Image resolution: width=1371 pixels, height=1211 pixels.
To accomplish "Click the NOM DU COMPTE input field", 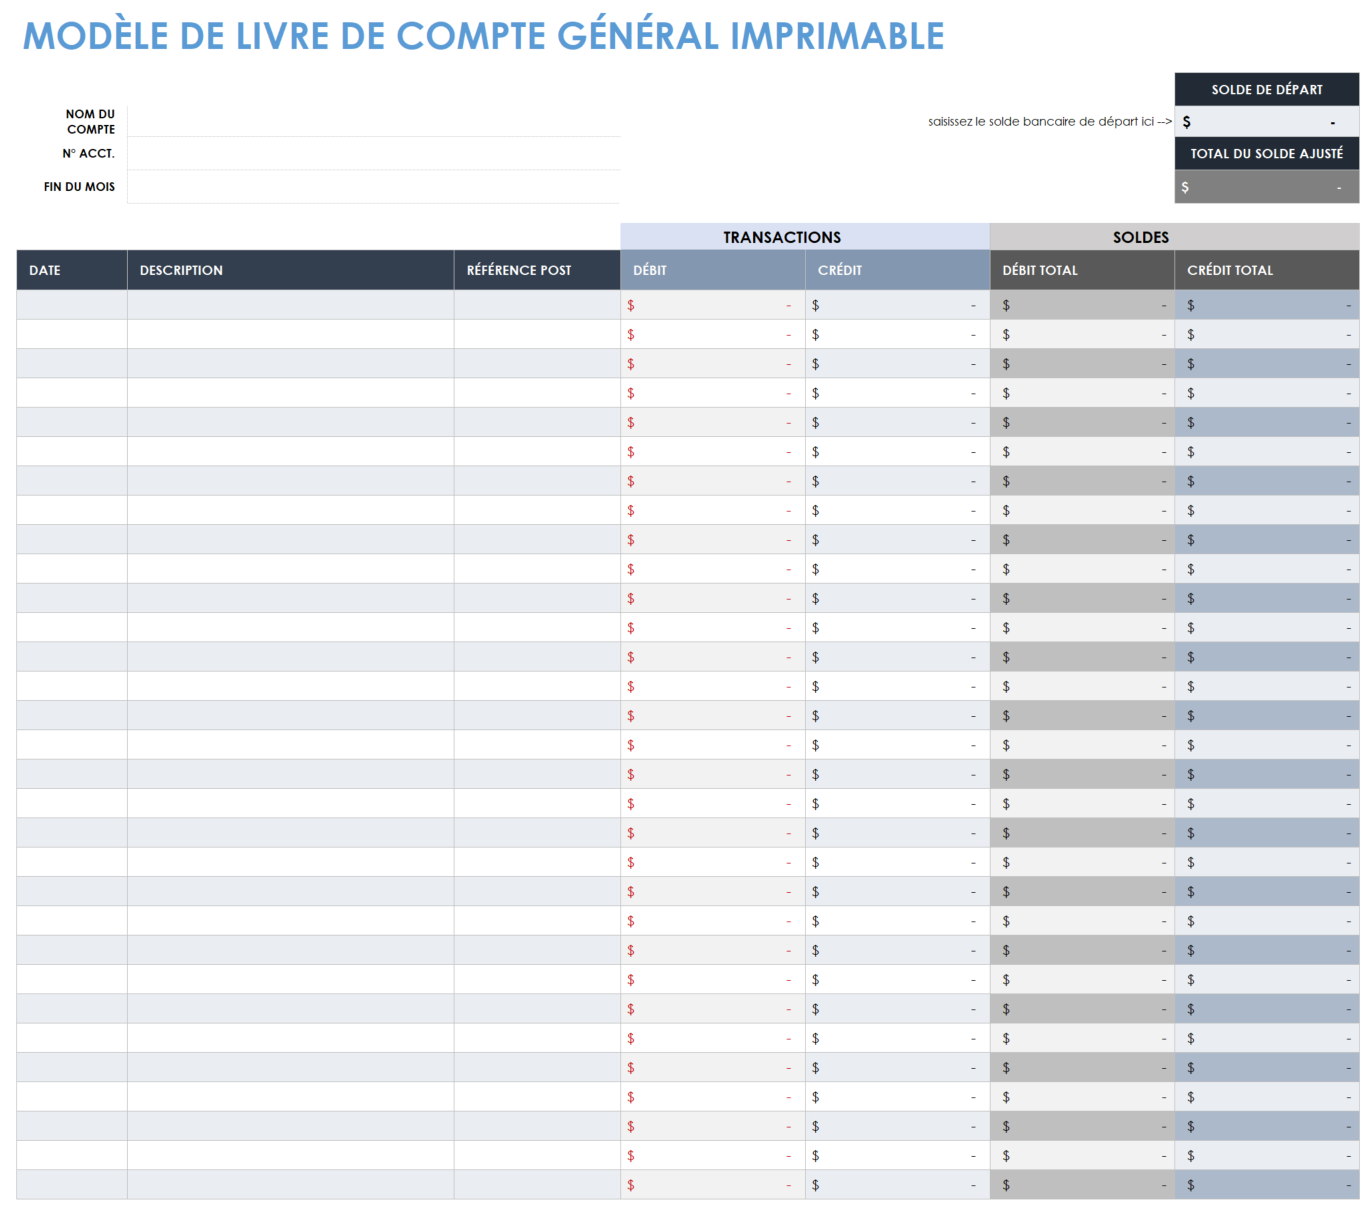I will tap(373, 121).
